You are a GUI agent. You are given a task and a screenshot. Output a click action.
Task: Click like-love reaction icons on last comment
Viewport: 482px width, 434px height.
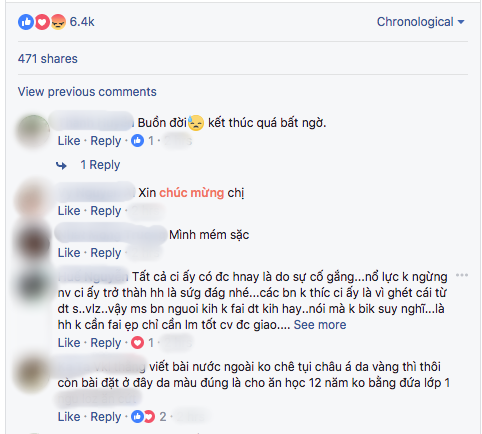click(x=143, y=416)
